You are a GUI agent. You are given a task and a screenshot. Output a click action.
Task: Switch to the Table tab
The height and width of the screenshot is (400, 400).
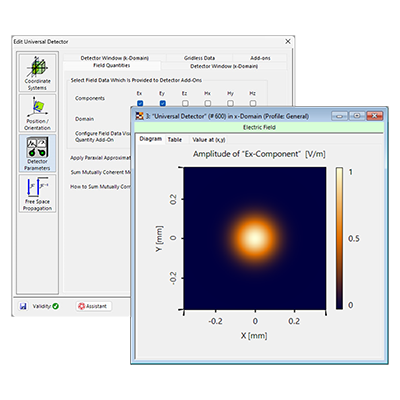pos(175,140)
